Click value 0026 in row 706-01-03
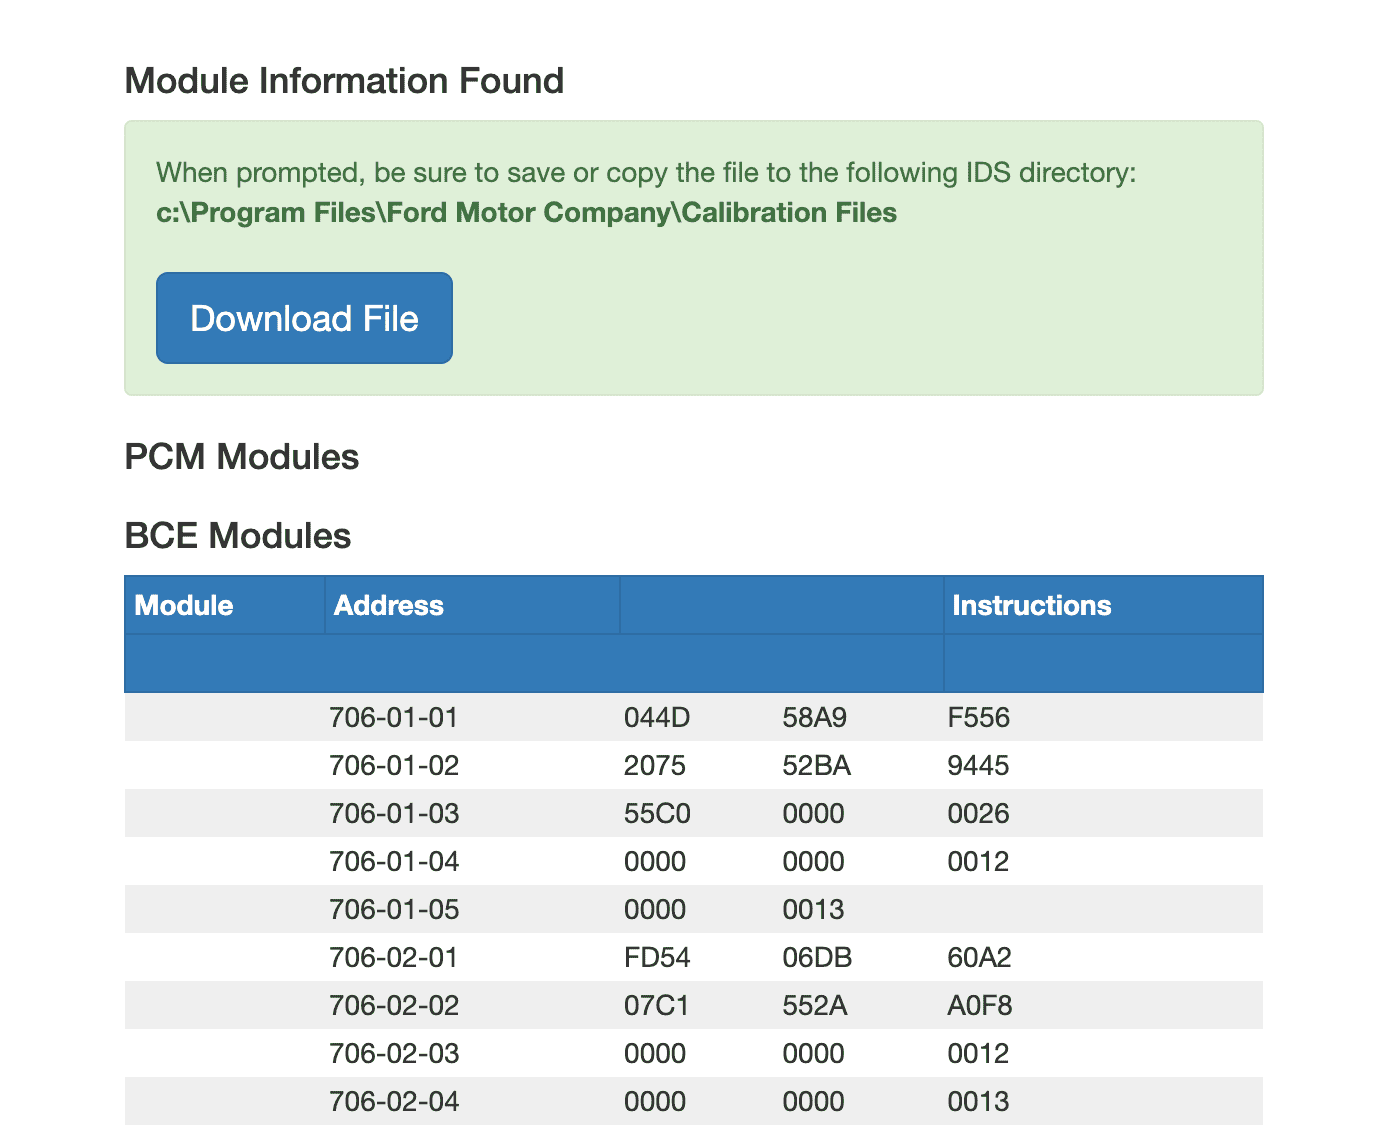The image size is (1394, 1132). (x=978, y=813)
